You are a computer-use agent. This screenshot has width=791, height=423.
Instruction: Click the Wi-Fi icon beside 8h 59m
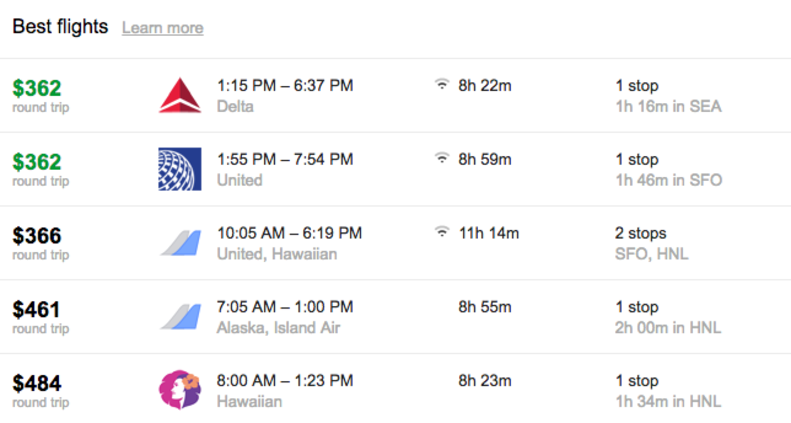click(x=442, y=158)
